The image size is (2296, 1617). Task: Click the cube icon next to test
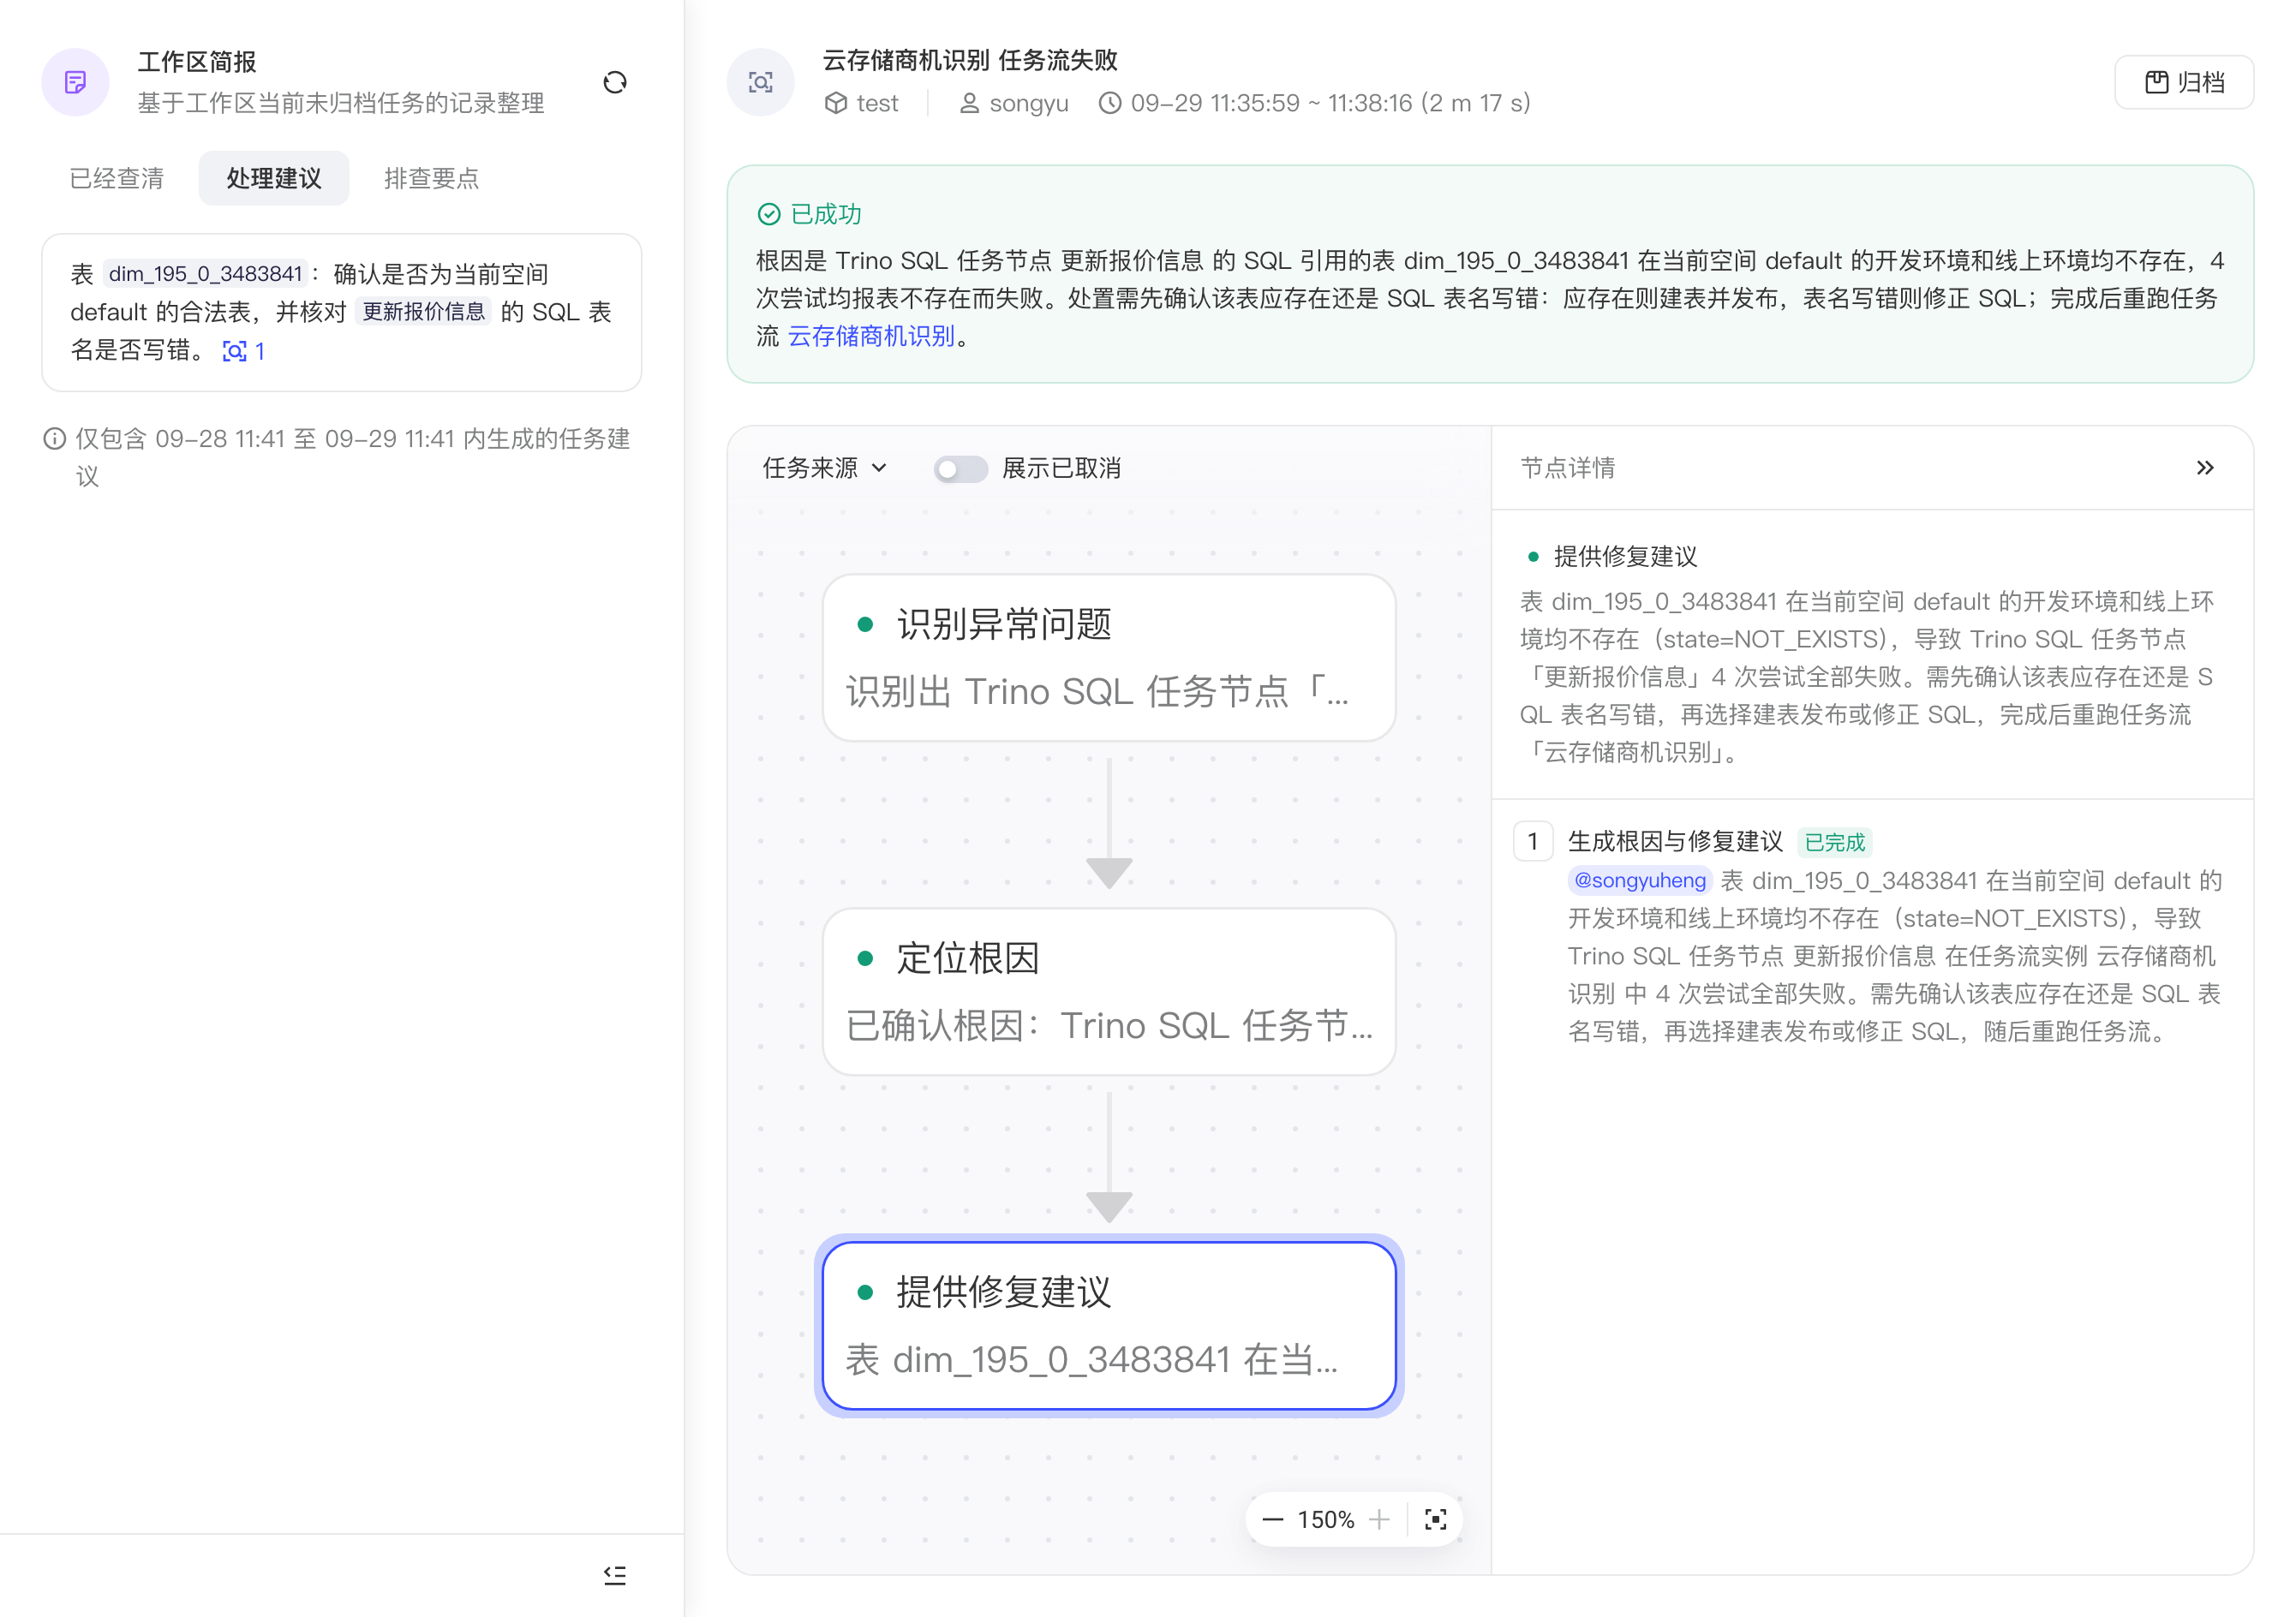point(836,103)
